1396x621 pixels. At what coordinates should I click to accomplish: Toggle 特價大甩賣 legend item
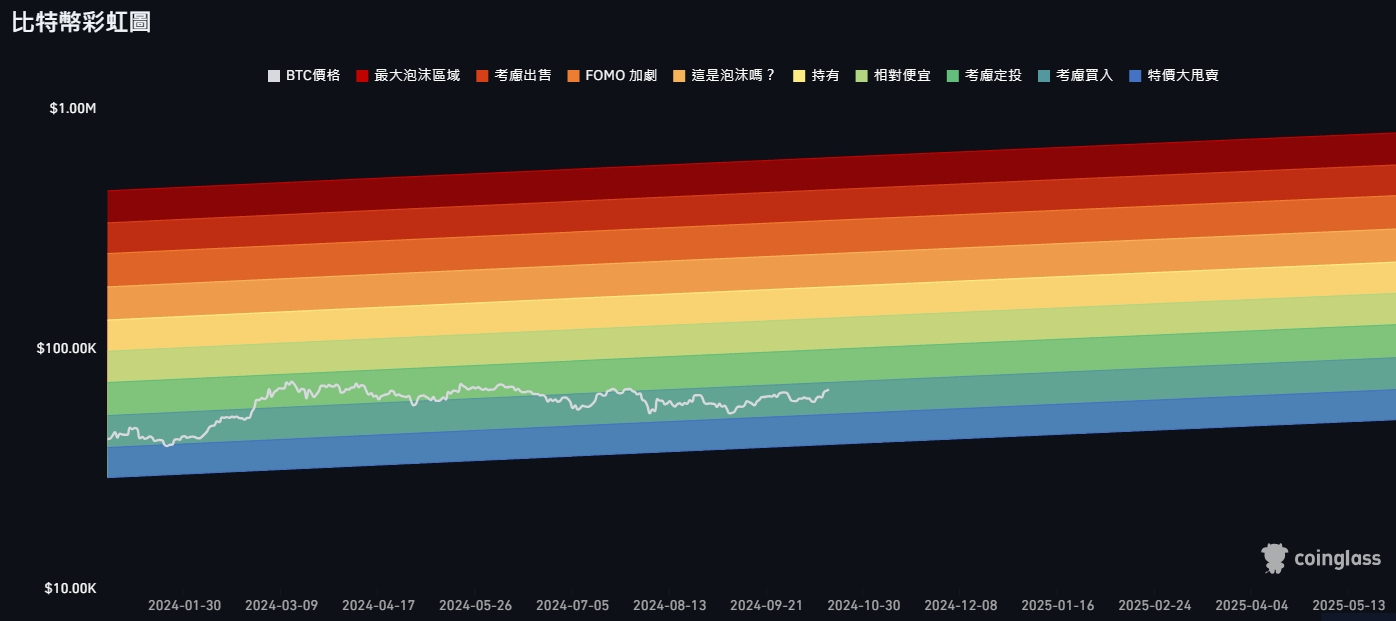[1173, 76]
